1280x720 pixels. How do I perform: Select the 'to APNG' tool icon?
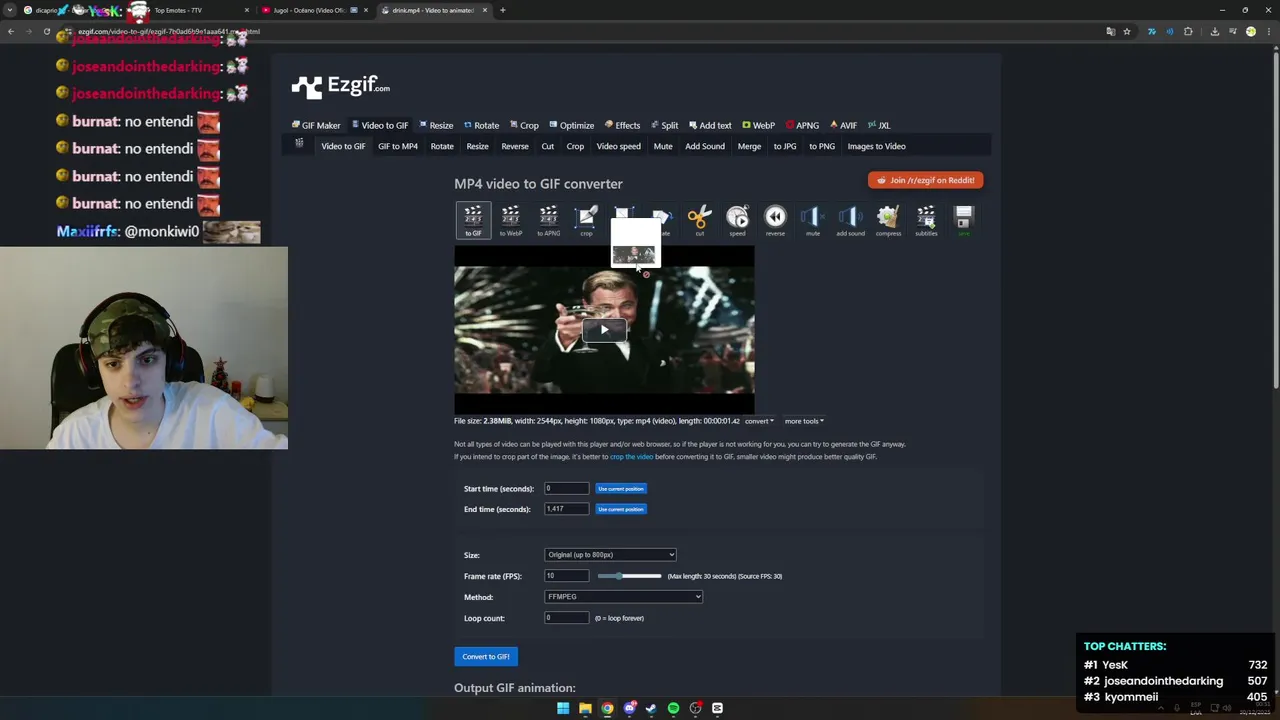[548, 220]
